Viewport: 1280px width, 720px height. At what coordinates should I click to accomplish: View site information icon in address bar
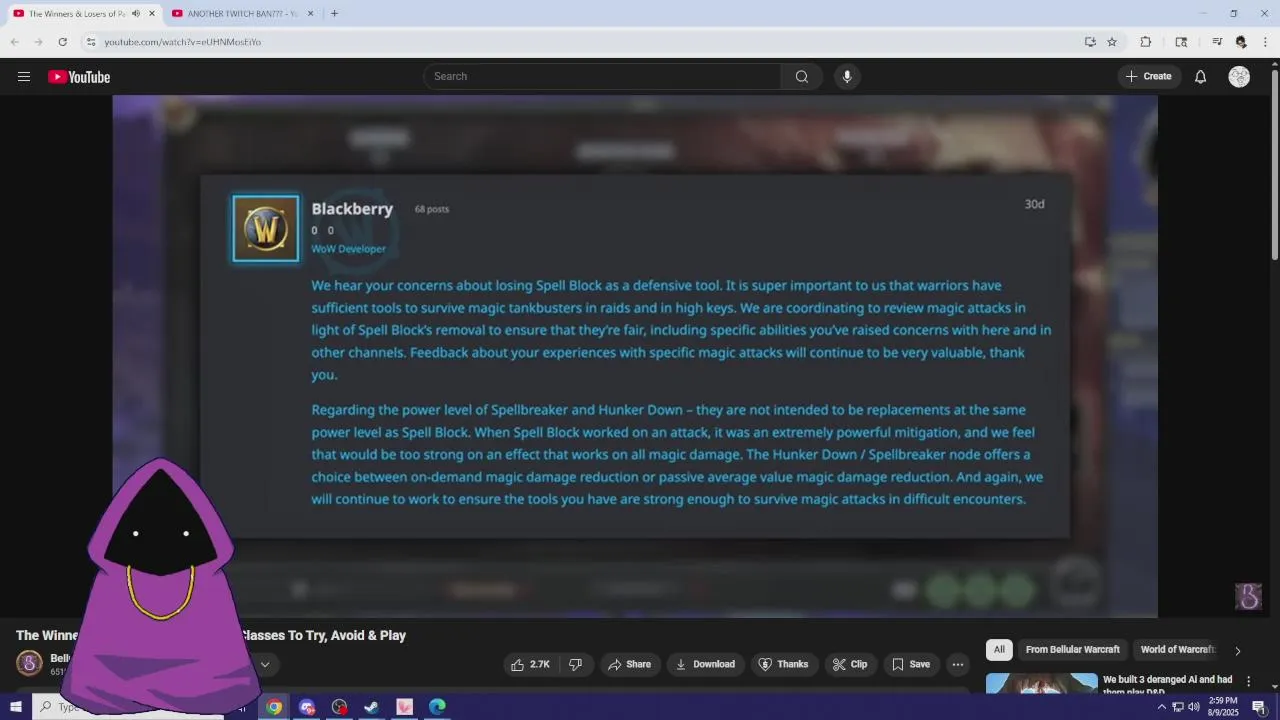(91, 42)
